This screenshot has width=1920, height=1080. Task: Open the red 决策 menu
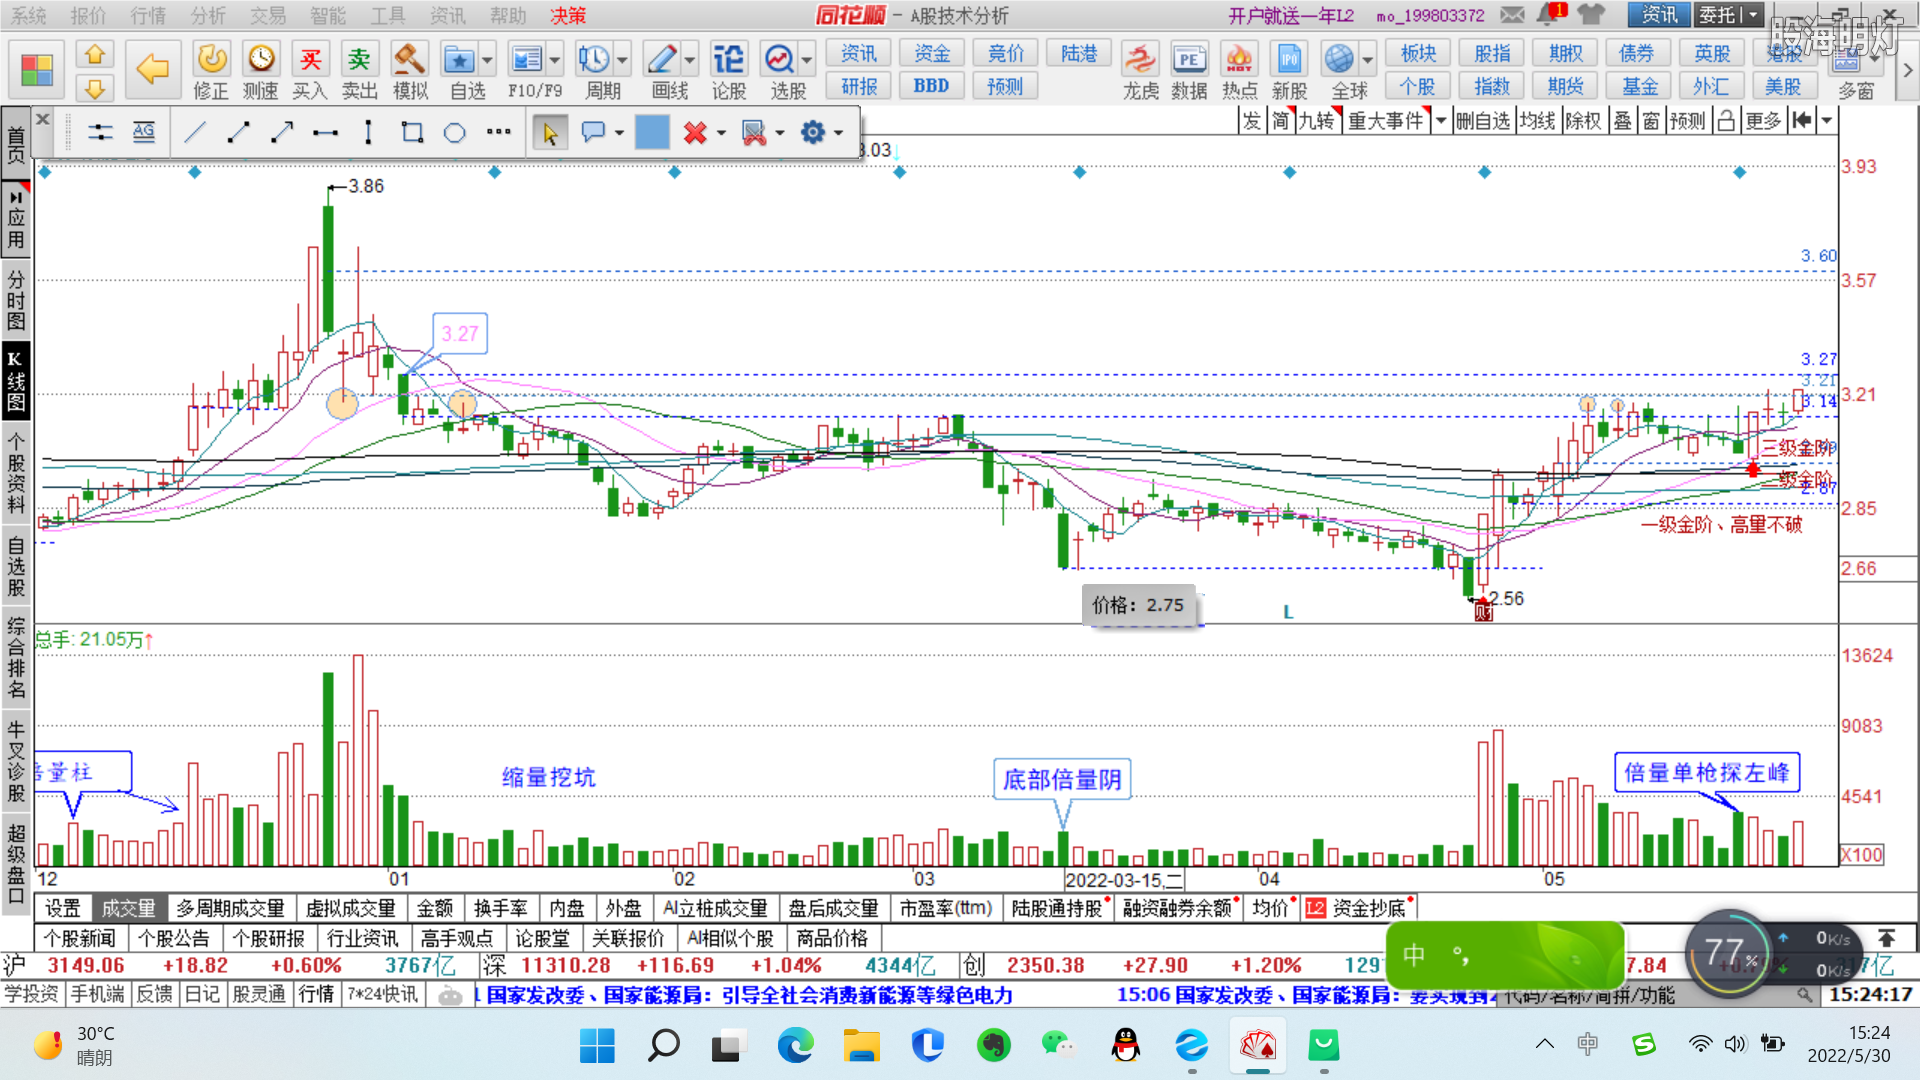[568, 15]
